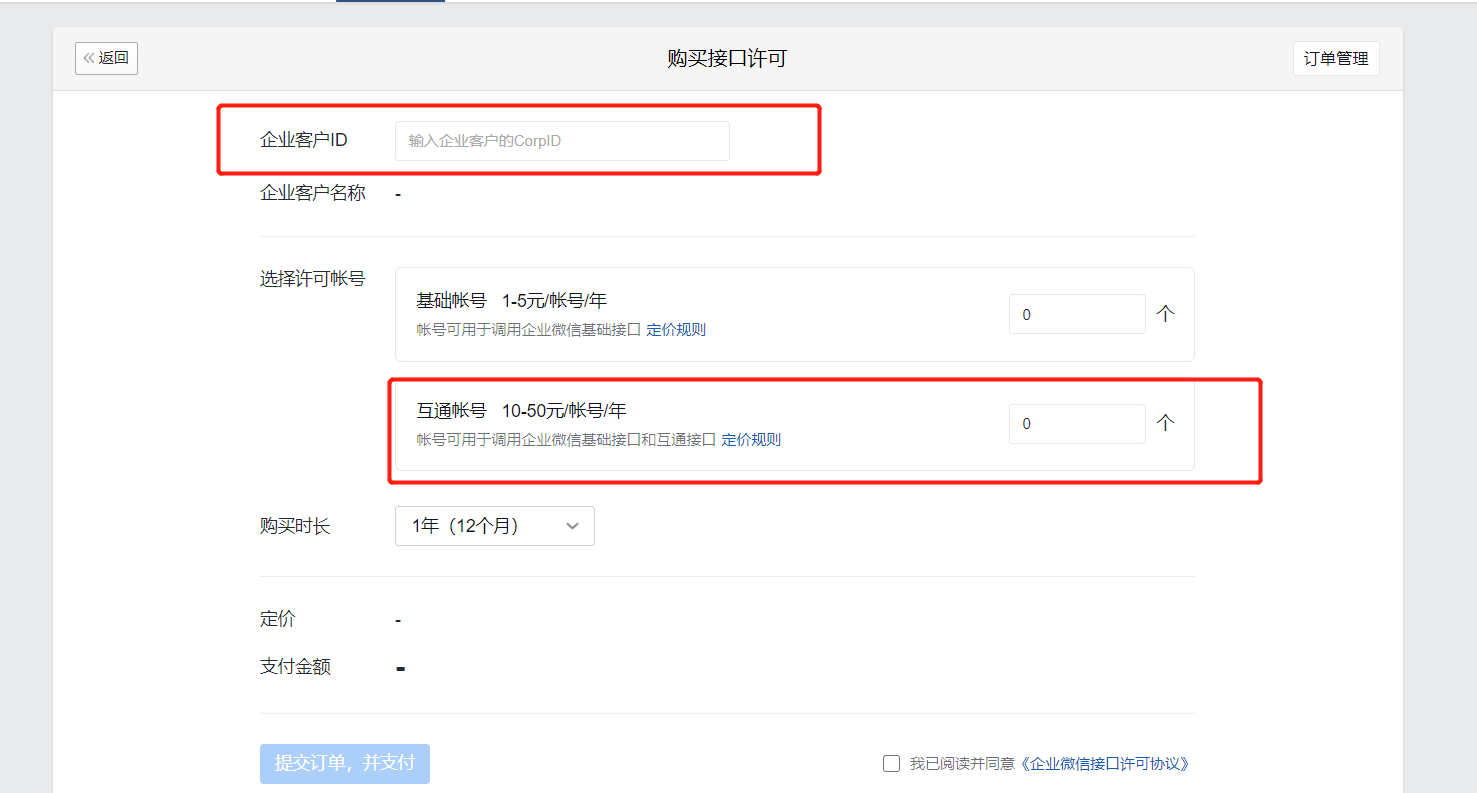Click the 定价 label
The height and width of the screenshot is (793, 1477).
tap(278, 619)
